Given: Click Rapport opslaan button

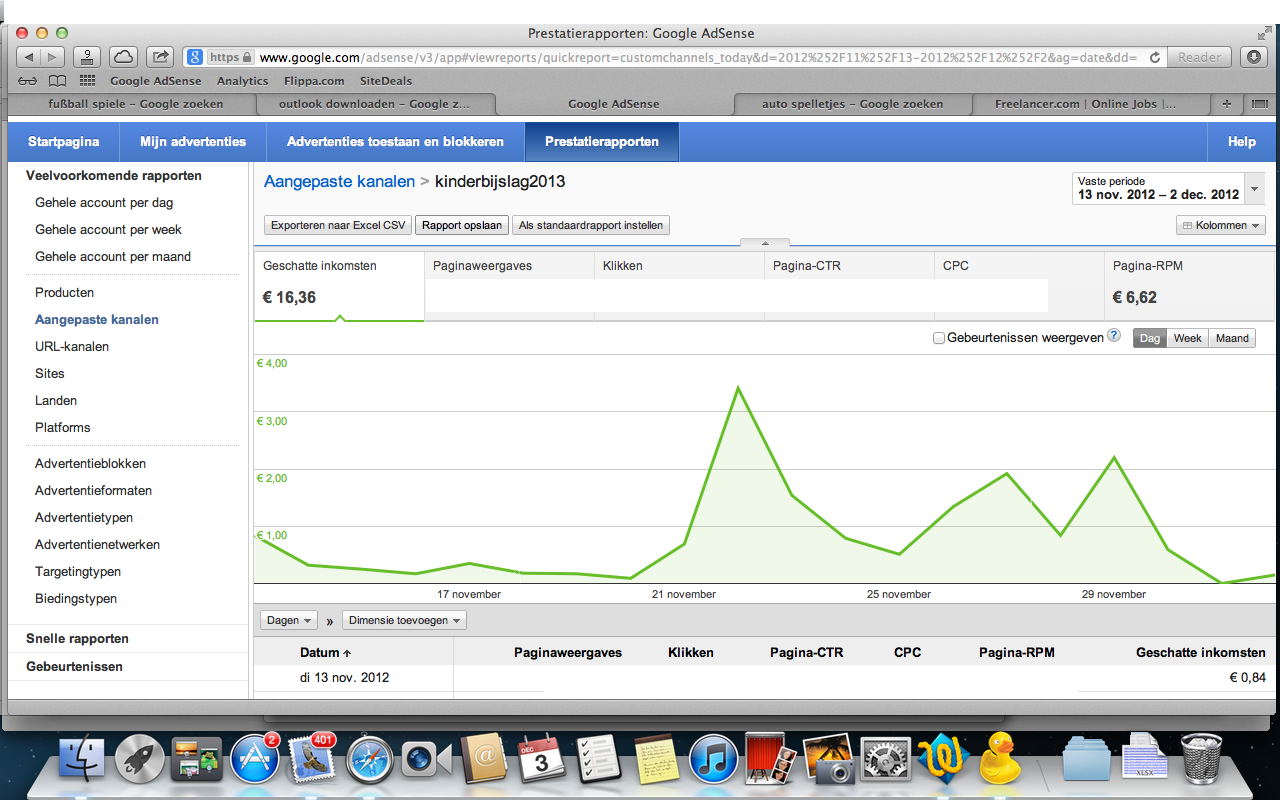Looking at the screenshot, I should (462, 226).
